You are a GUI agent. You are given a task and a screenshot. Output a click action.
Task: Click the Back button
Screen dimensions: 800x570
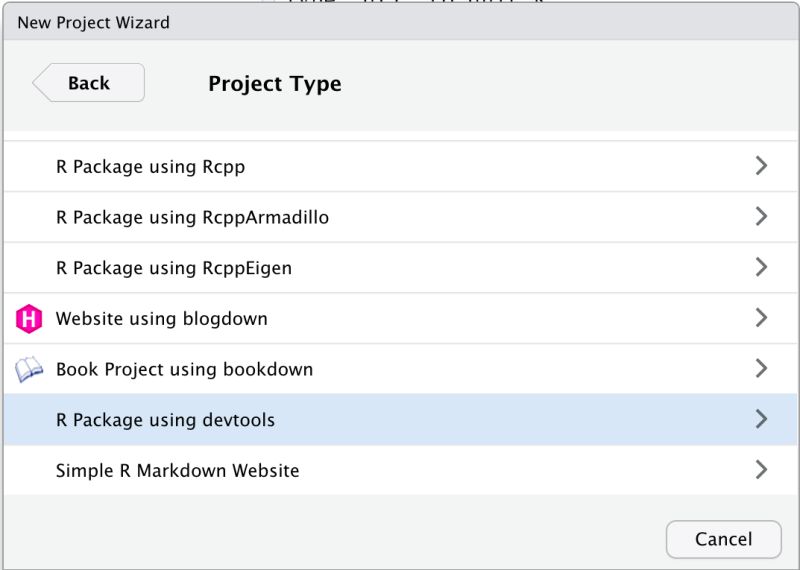click(89, 83)
